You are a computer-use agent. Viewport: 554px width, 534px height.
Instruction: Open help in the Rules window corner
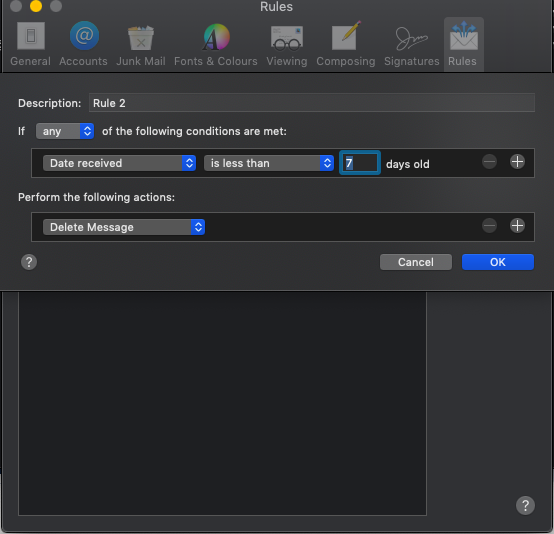tap(525, 506)
